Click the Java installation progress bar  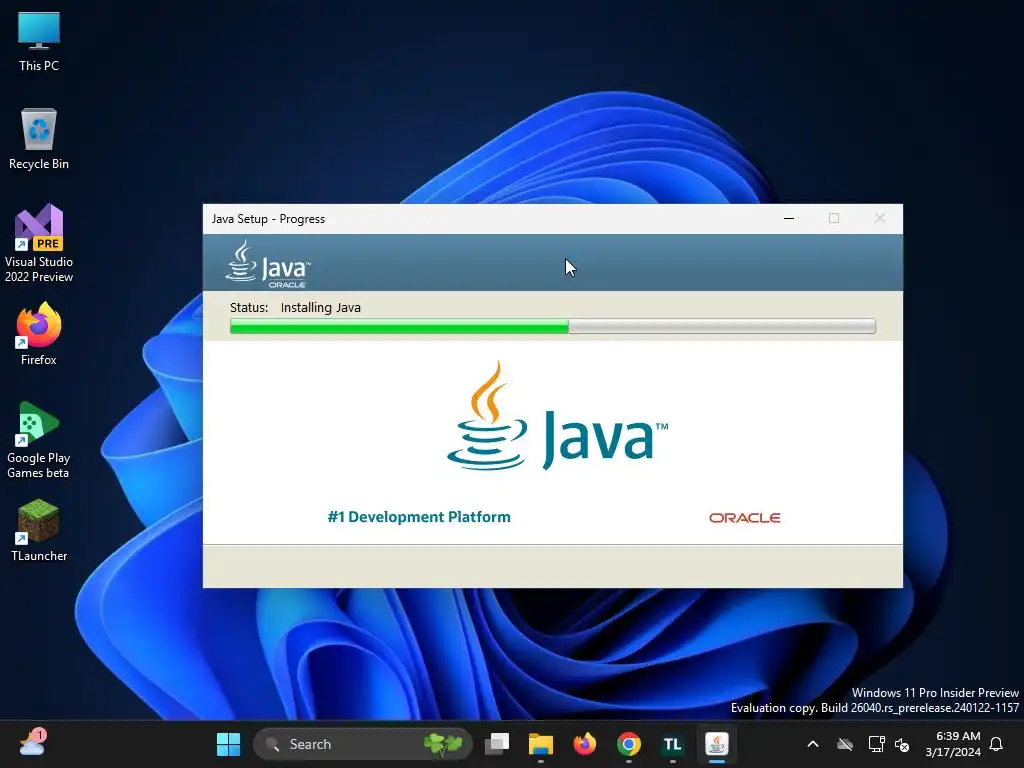(552, 326)
